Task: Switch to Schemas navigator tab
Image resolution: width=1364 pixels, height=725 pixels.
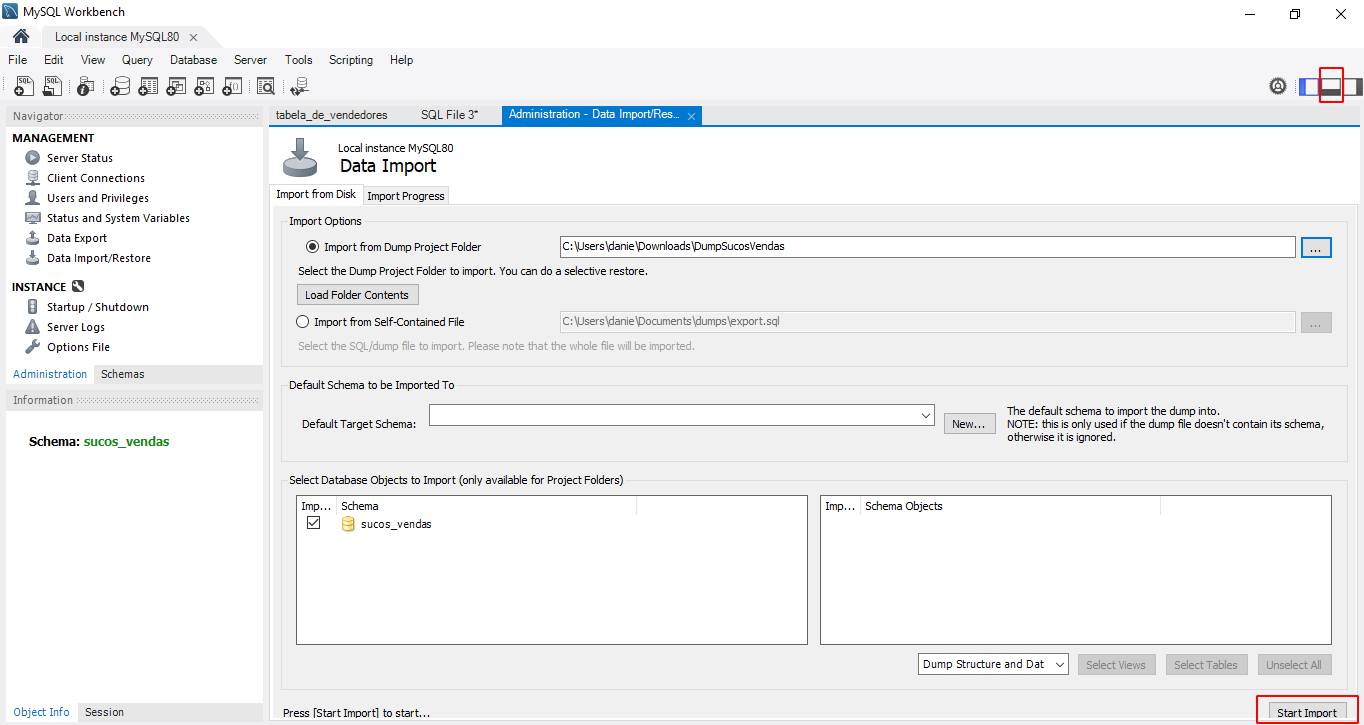Action: [x=122, y=374]
